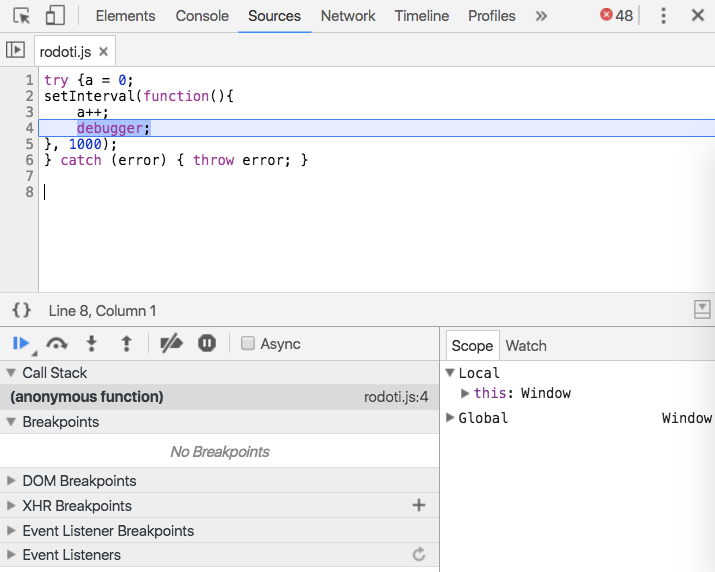Click the red error count indicator
This screenshot has height=572, width=715.
[616, 16]
